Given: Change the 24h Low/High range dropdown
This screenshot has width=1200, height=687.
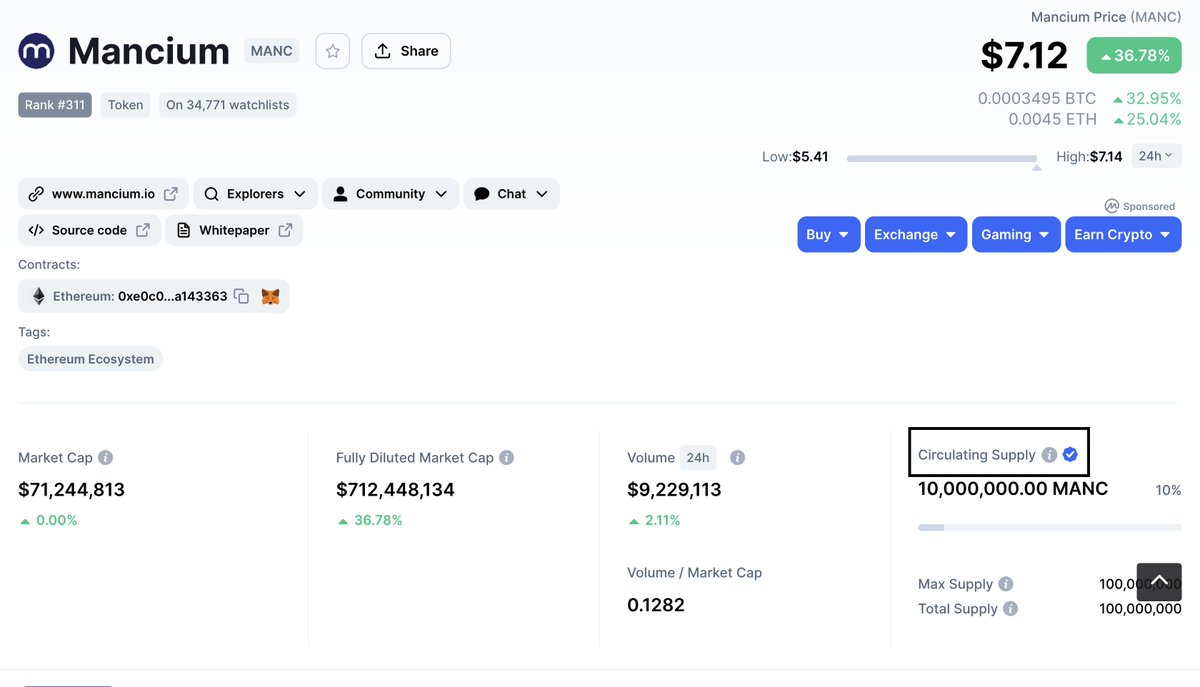Looking at the screenshot, I should [1156, 156].
